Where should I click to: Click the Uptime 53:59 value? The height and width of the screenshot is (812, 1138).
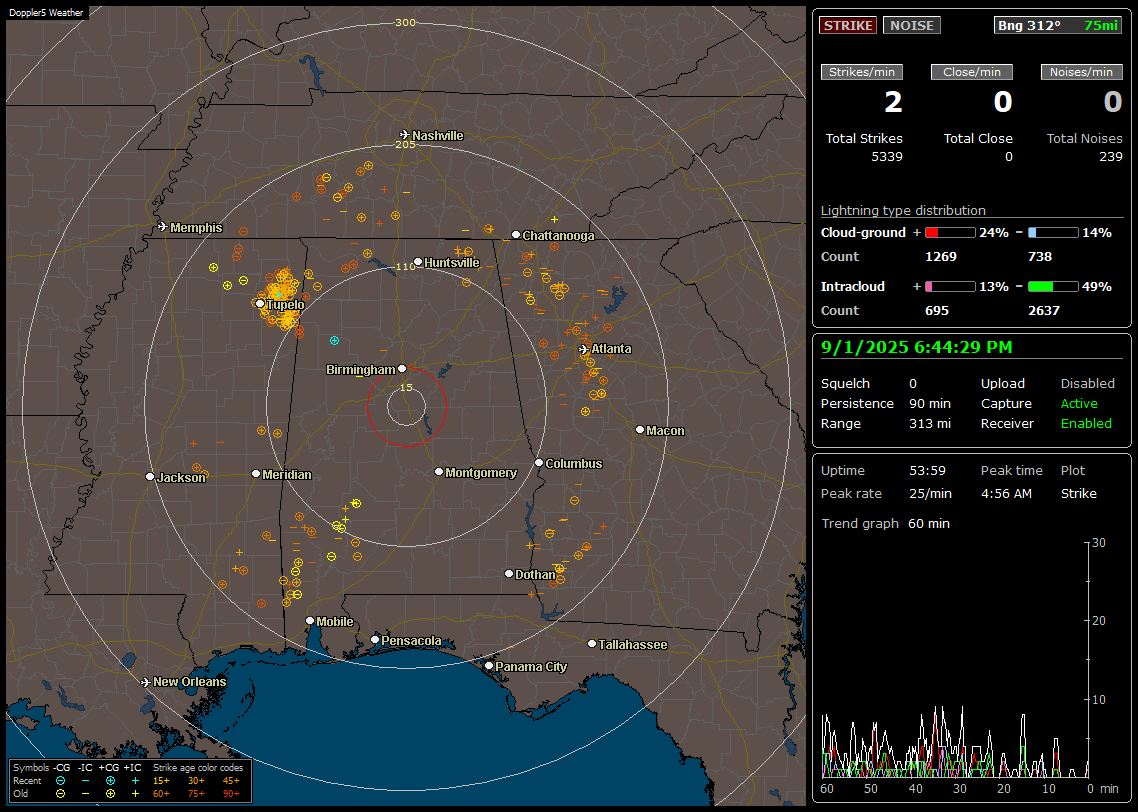(928, 470)
